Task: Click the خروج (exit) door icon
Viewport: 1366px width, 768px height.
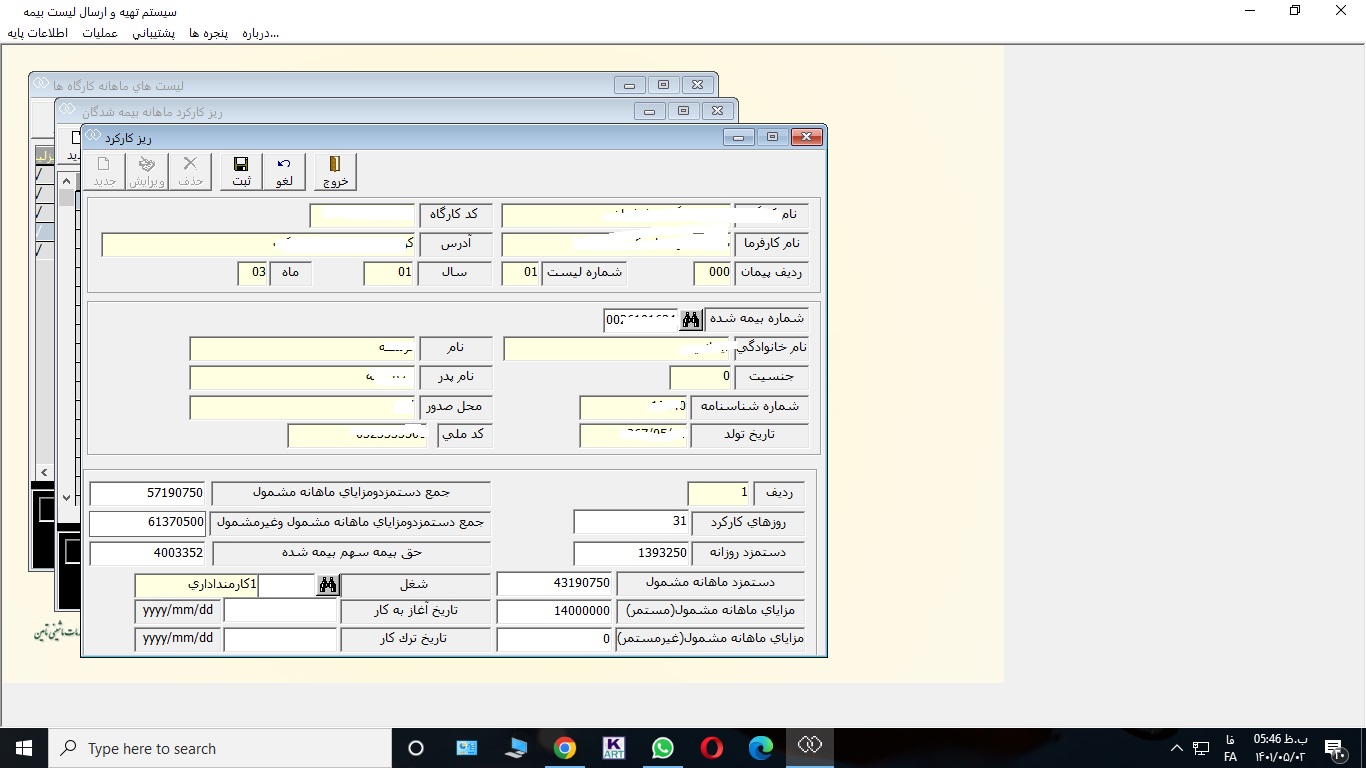Action: [335, 171]
